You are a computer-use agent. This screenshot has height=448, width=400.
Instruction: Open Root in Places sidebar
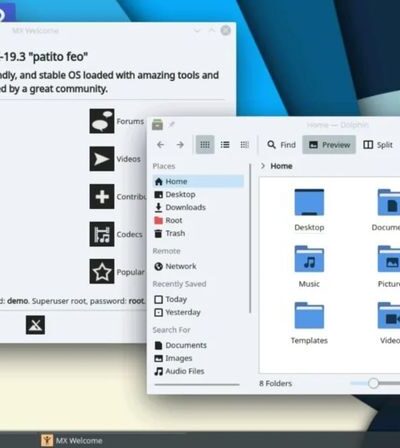point(168,220)
